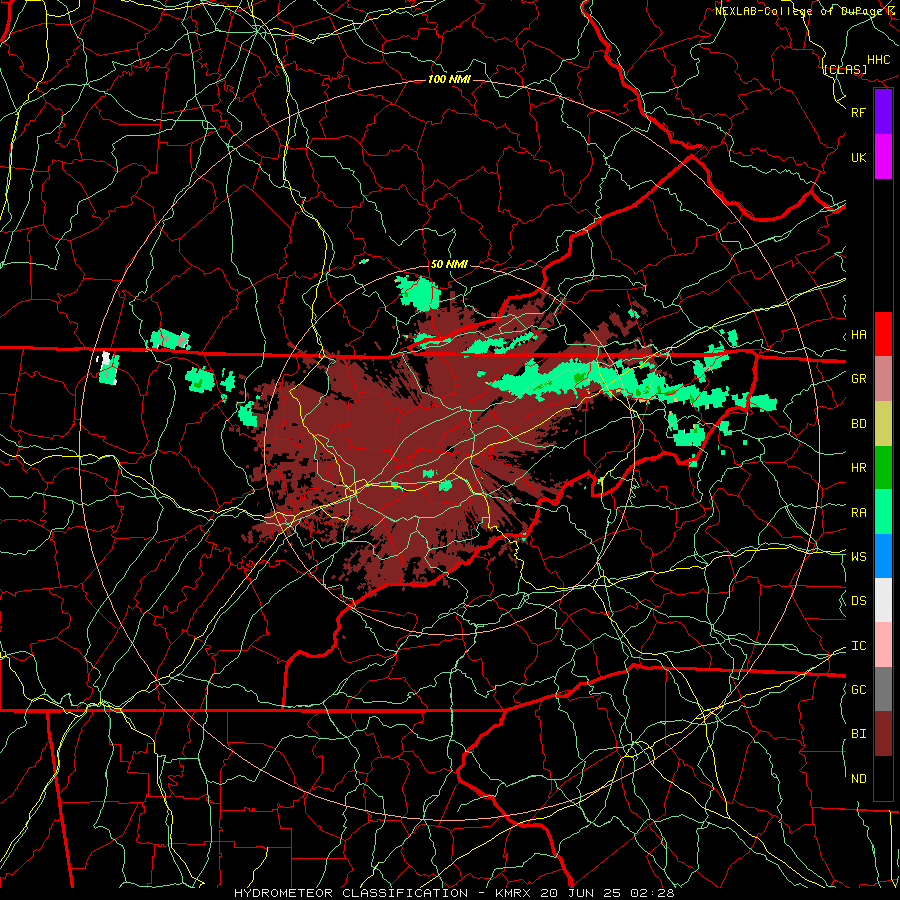This screenshot has width=900, height=900.
Task: Click the ND legend label
Action: 859,778
